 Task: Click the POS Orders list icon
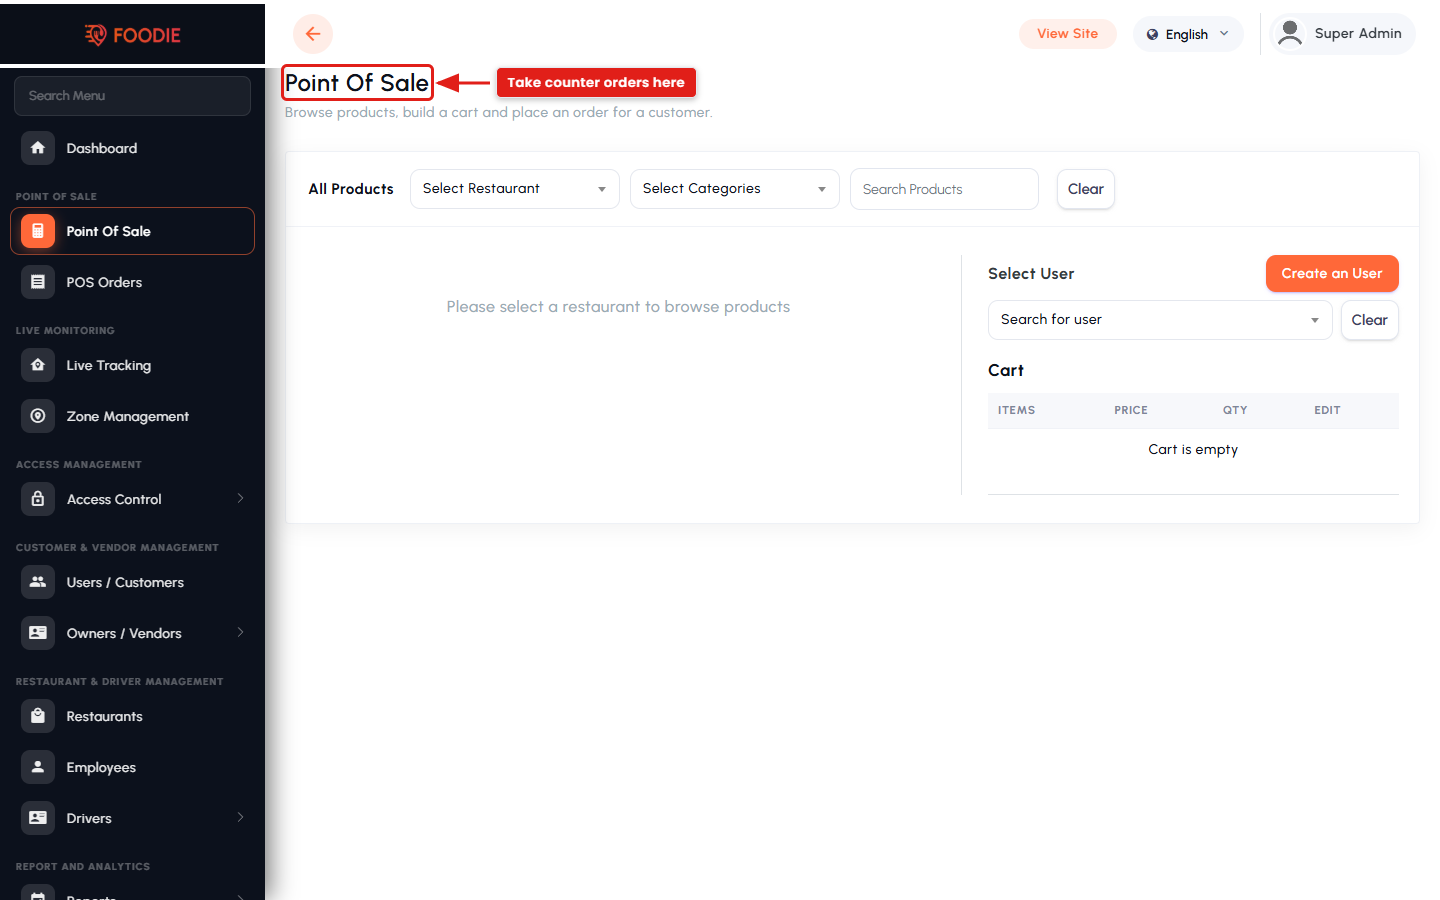click(38, 282)
